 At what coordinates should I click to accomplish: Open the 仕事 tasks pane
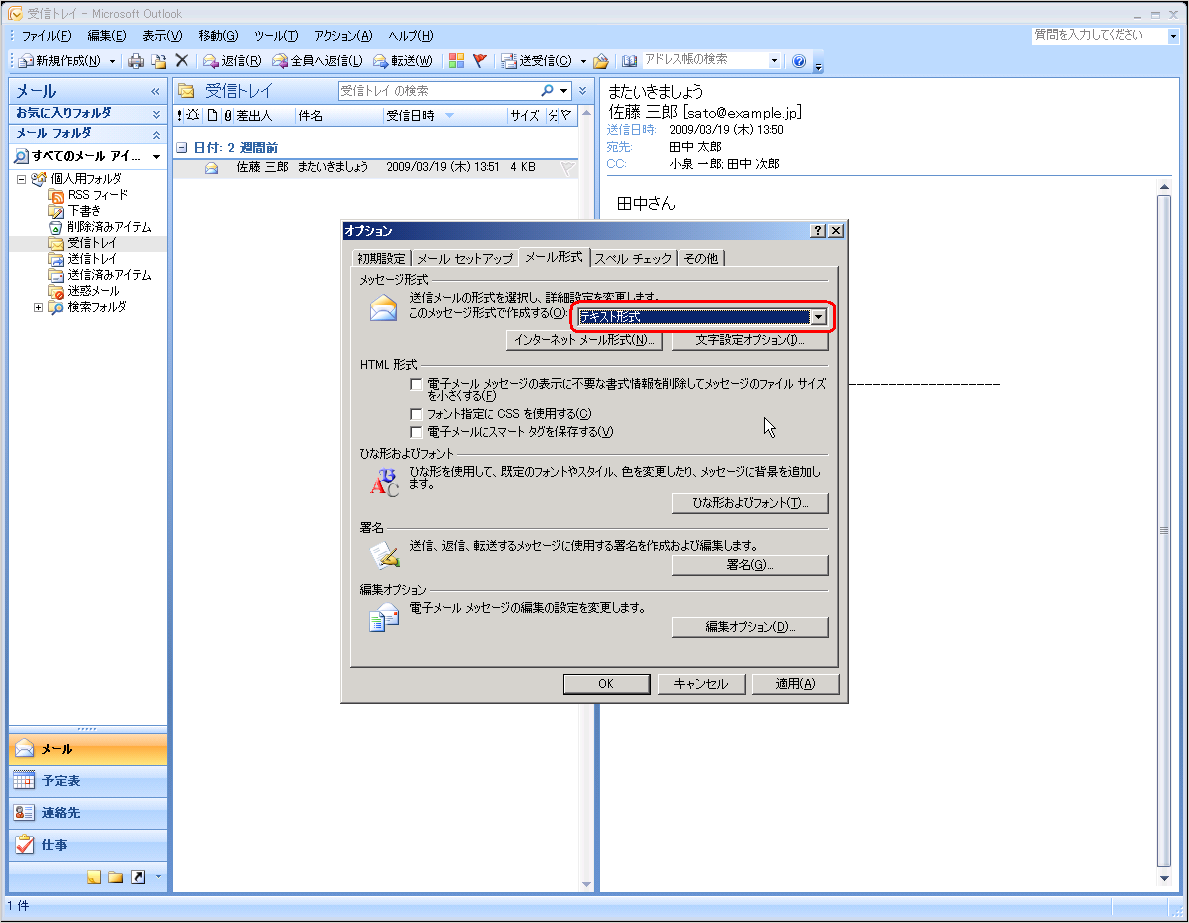87,844
